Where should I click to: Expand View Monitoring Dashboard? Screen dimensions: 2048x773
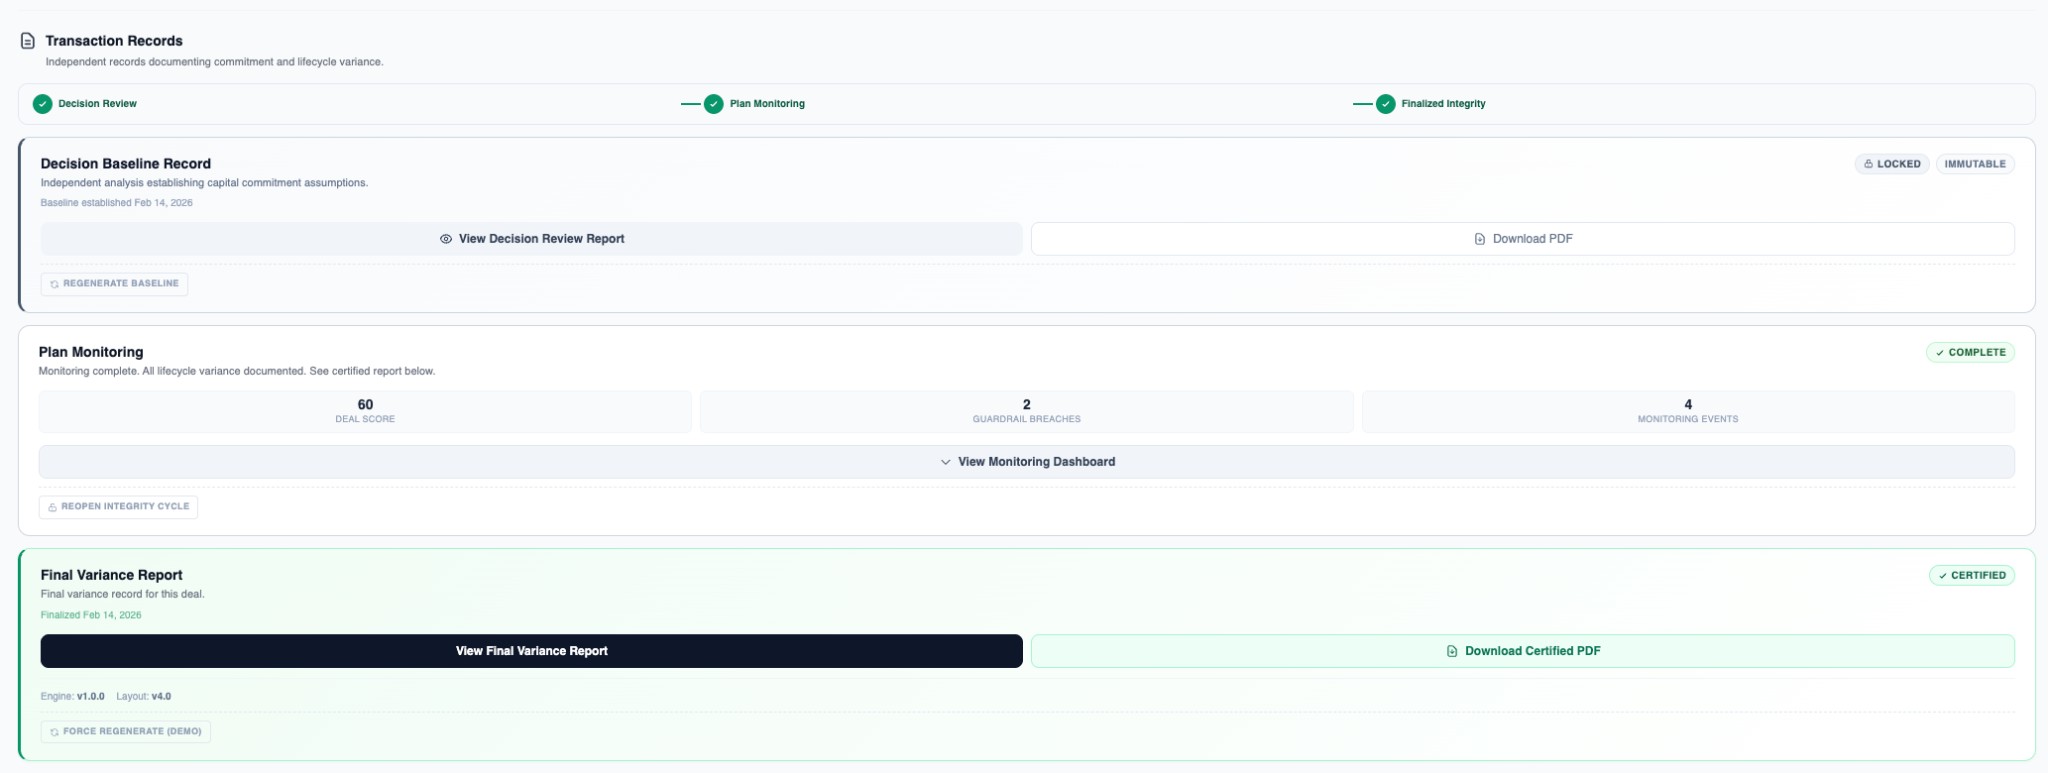tap(1026, 462)
